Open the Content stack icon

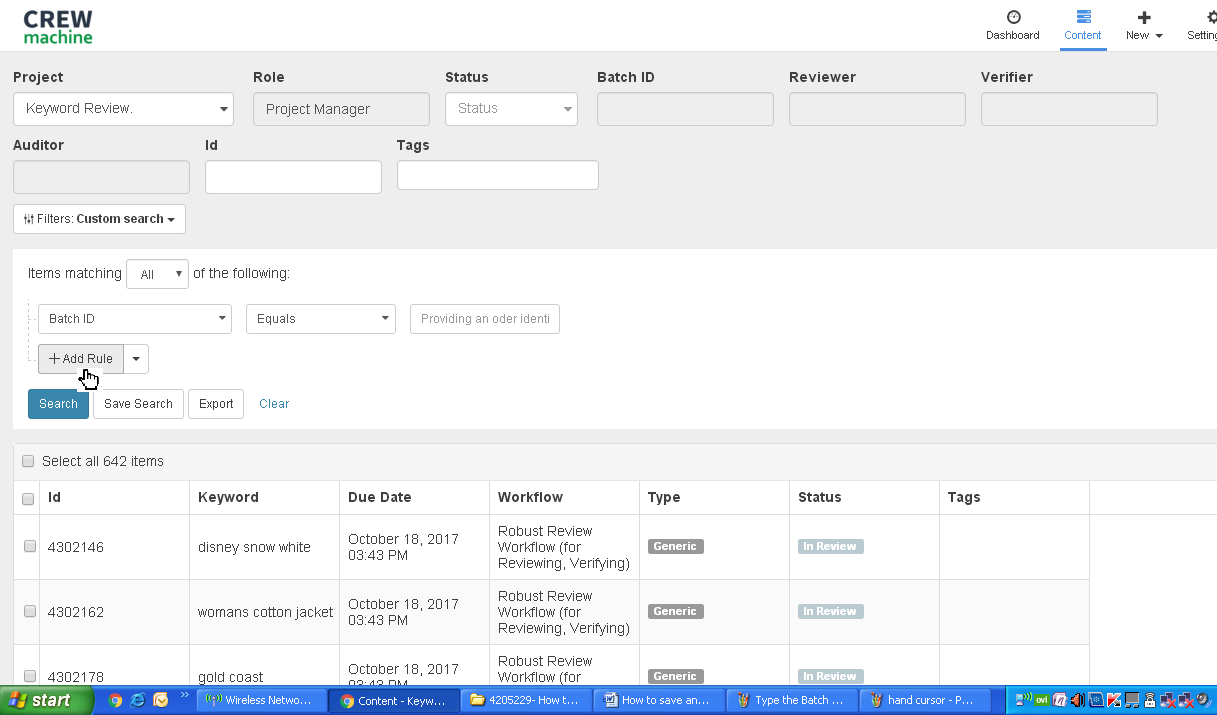click(x=1083, y=17)
